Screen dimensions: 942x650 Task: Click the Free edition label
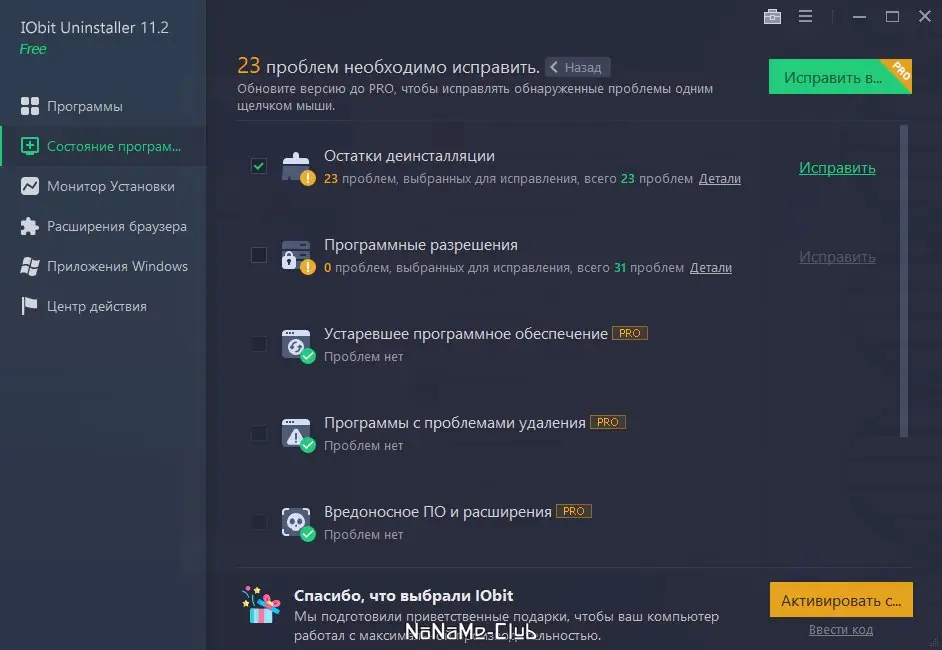pyautogui.click(x=33, y=49)
